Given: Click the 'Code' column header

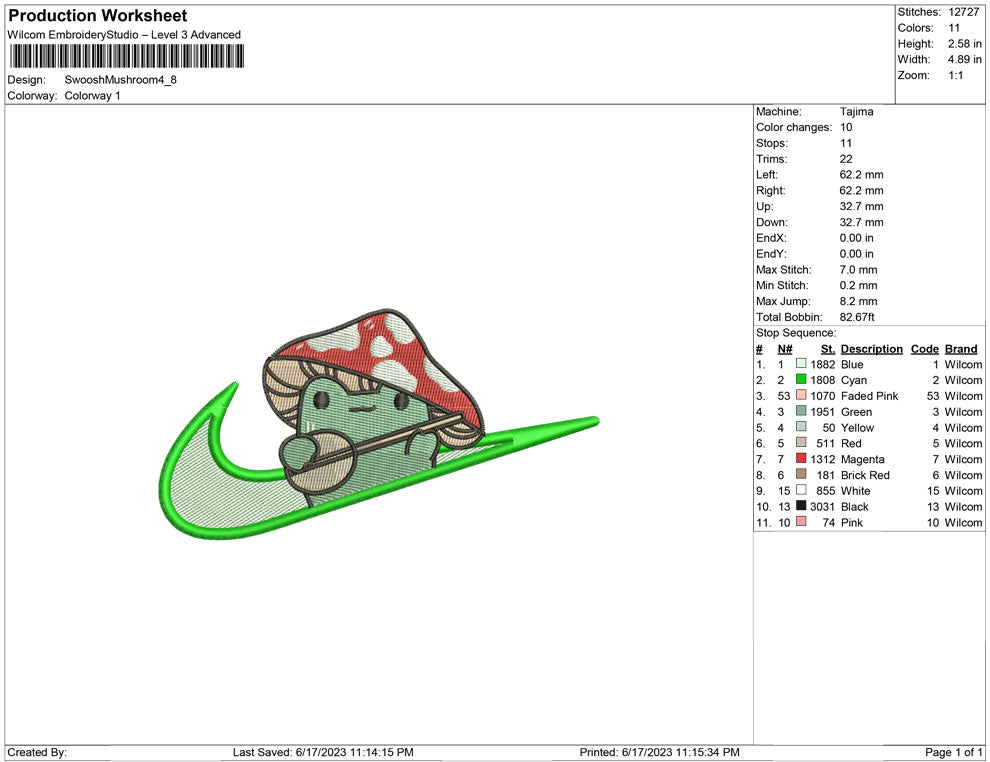Looking at the screenshot, I should [x=925, y=348].
